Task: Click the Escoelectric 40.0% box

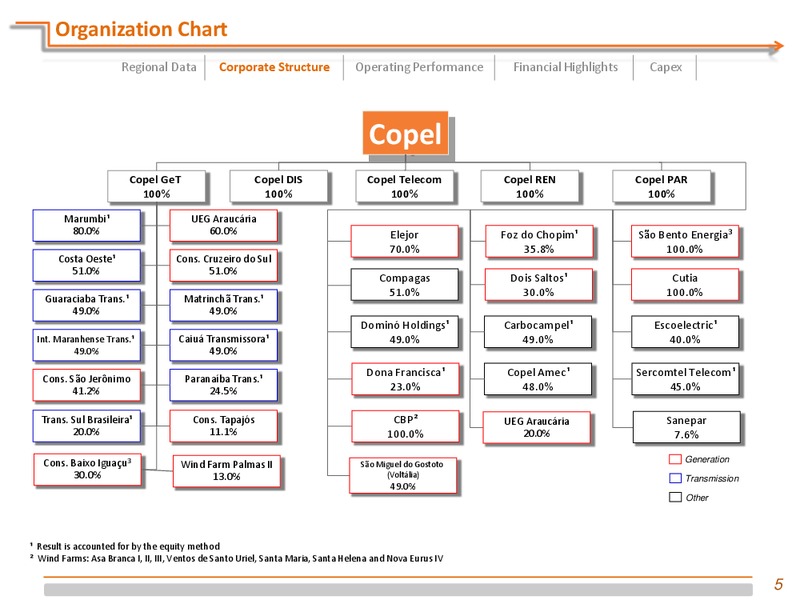Action: tap(685, 332)
